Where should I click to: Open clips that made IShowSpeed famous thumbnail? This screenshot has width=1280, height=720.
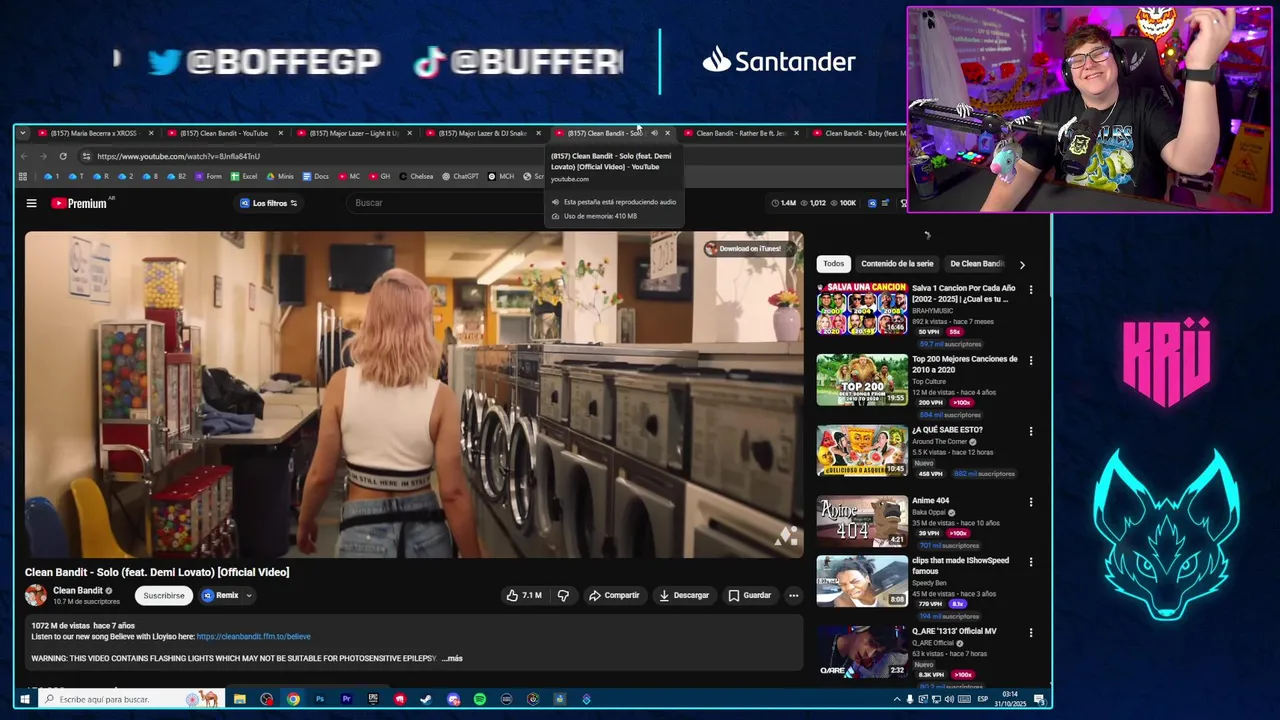tap(862, 581)
